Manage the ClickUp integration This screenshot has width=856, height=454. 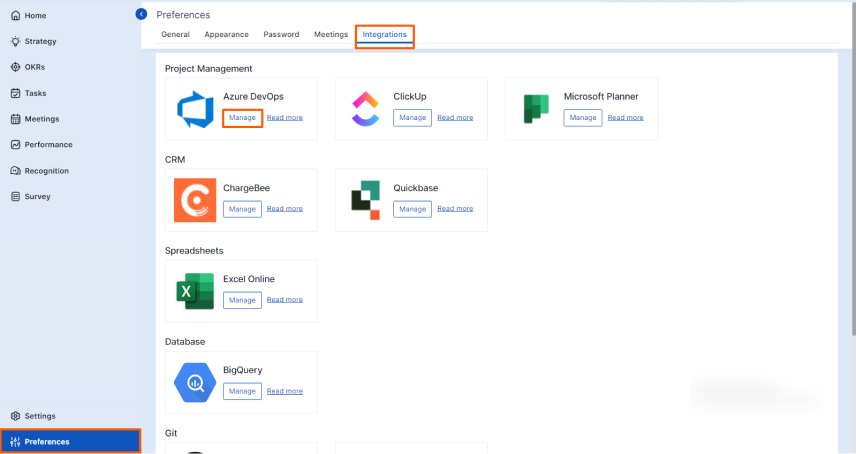(x=412, y=118)
